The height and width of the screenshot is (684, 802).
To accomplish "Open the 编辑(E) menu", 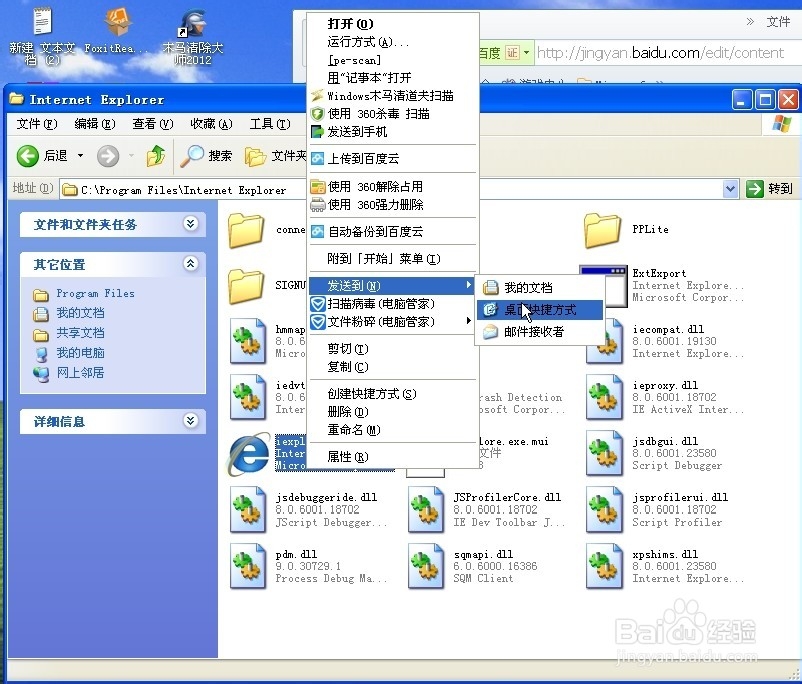I will 95,124.
